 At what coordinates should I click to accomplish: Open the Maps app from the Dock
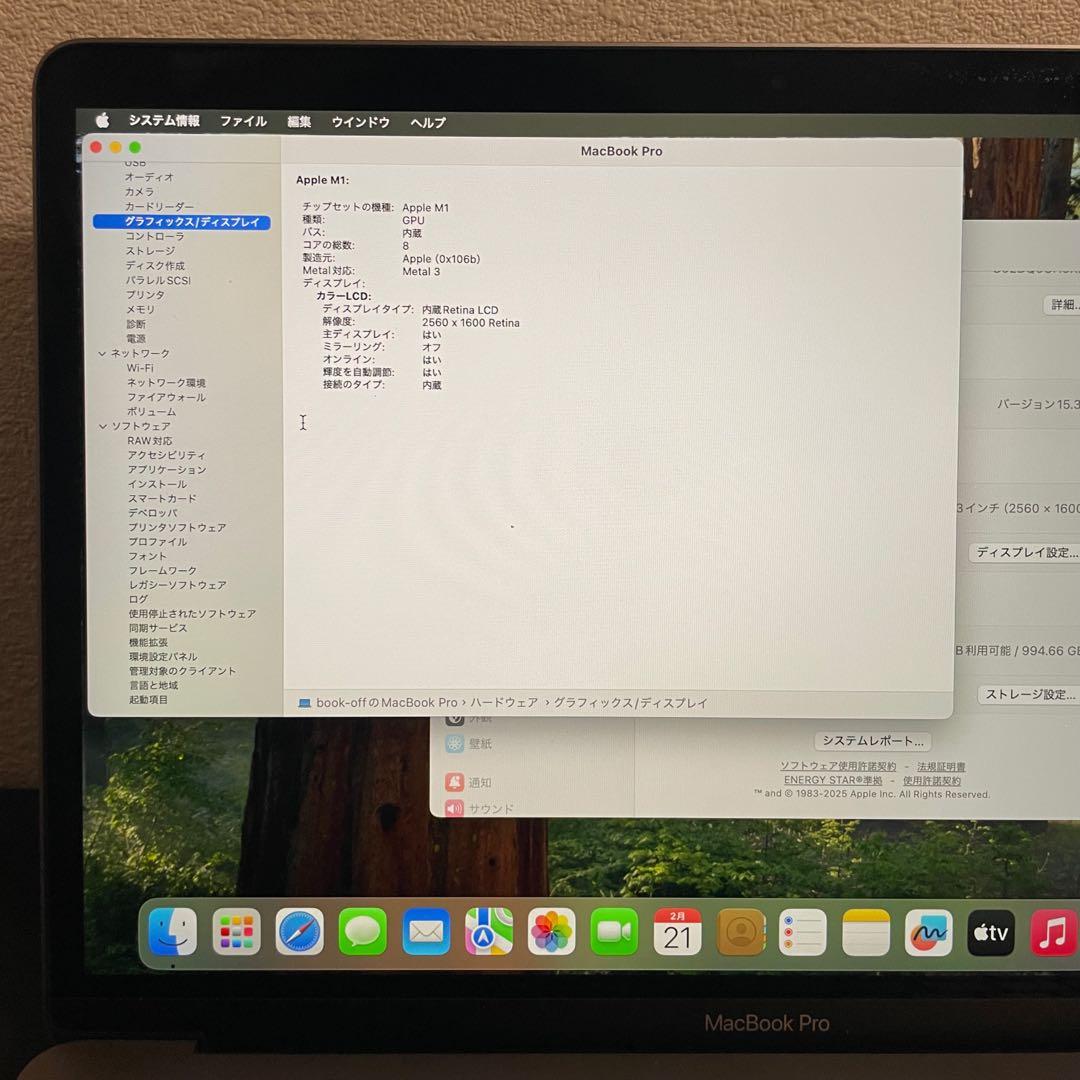click(x=488, y=931)
